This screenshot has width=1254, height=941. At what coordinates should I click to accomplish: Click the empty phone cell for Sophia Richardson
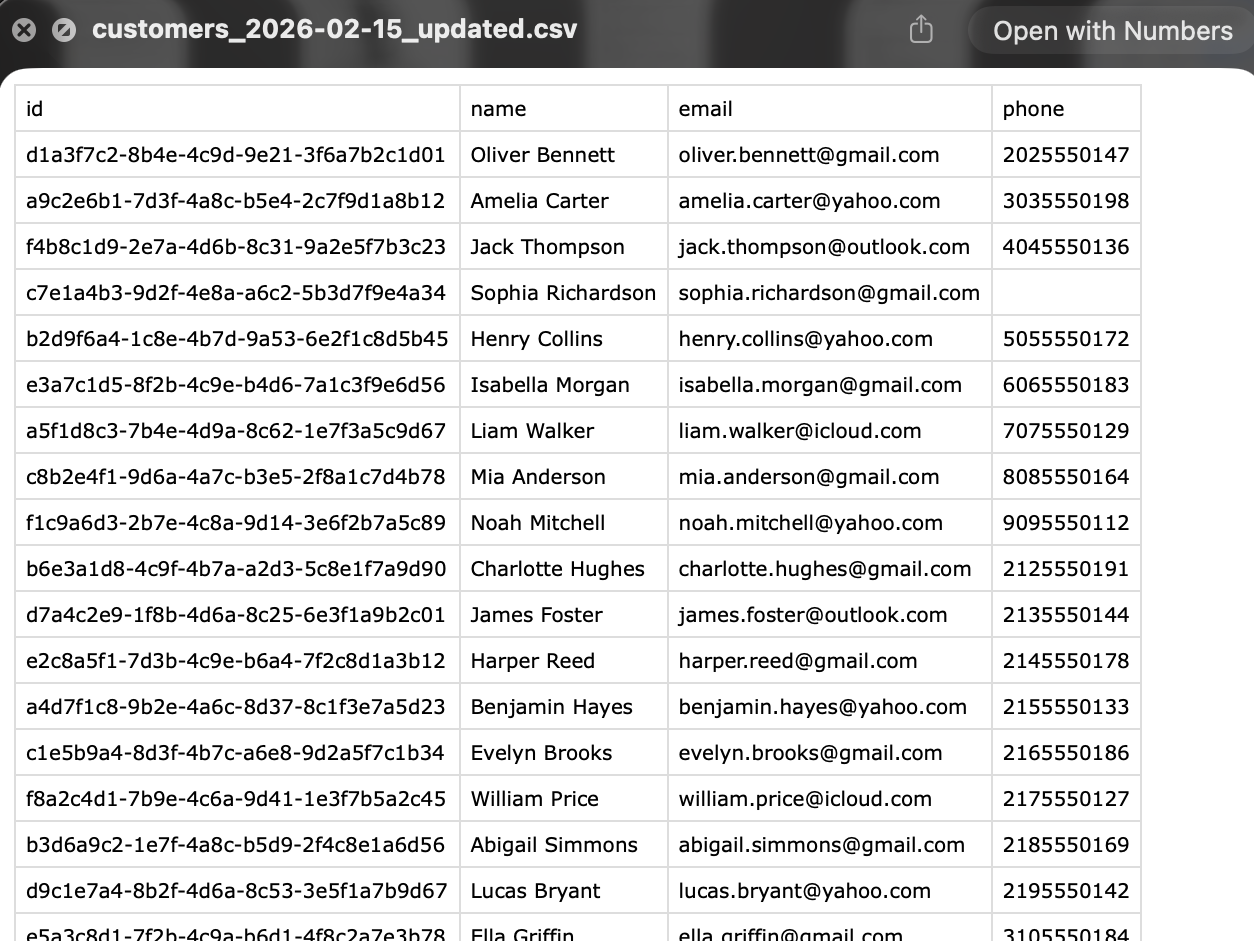click(1065, 293)
